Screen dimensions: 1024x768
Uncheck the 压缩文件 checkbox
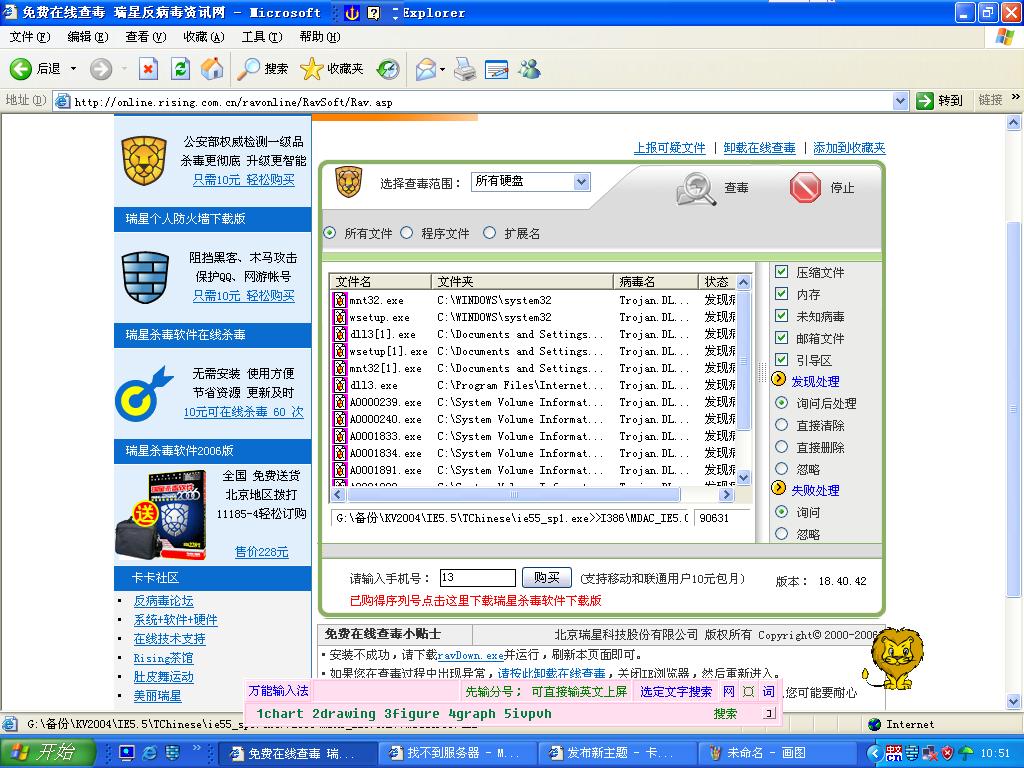pos(781,272)
